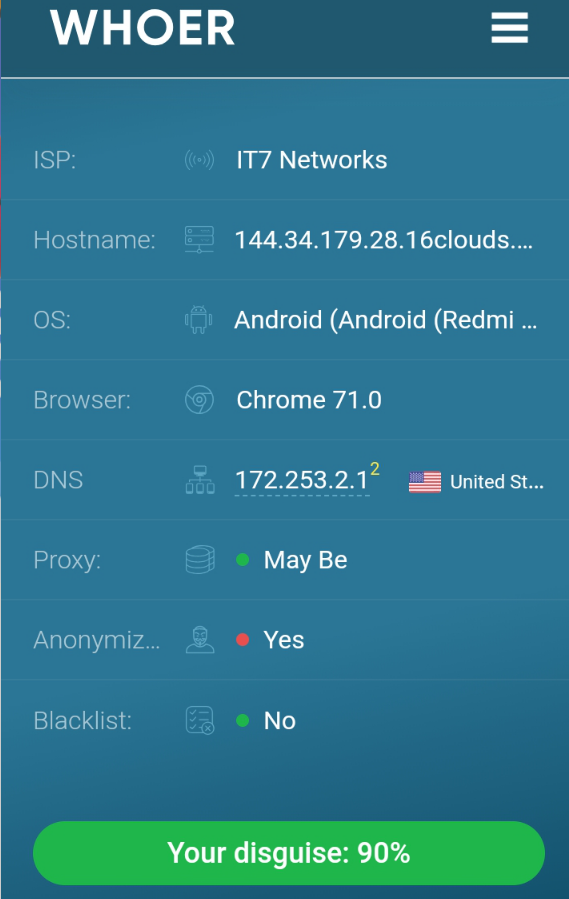Viewport: 569px width, 899px height.
Task: Click the green Proxy status dot
Action: (243, 560)
